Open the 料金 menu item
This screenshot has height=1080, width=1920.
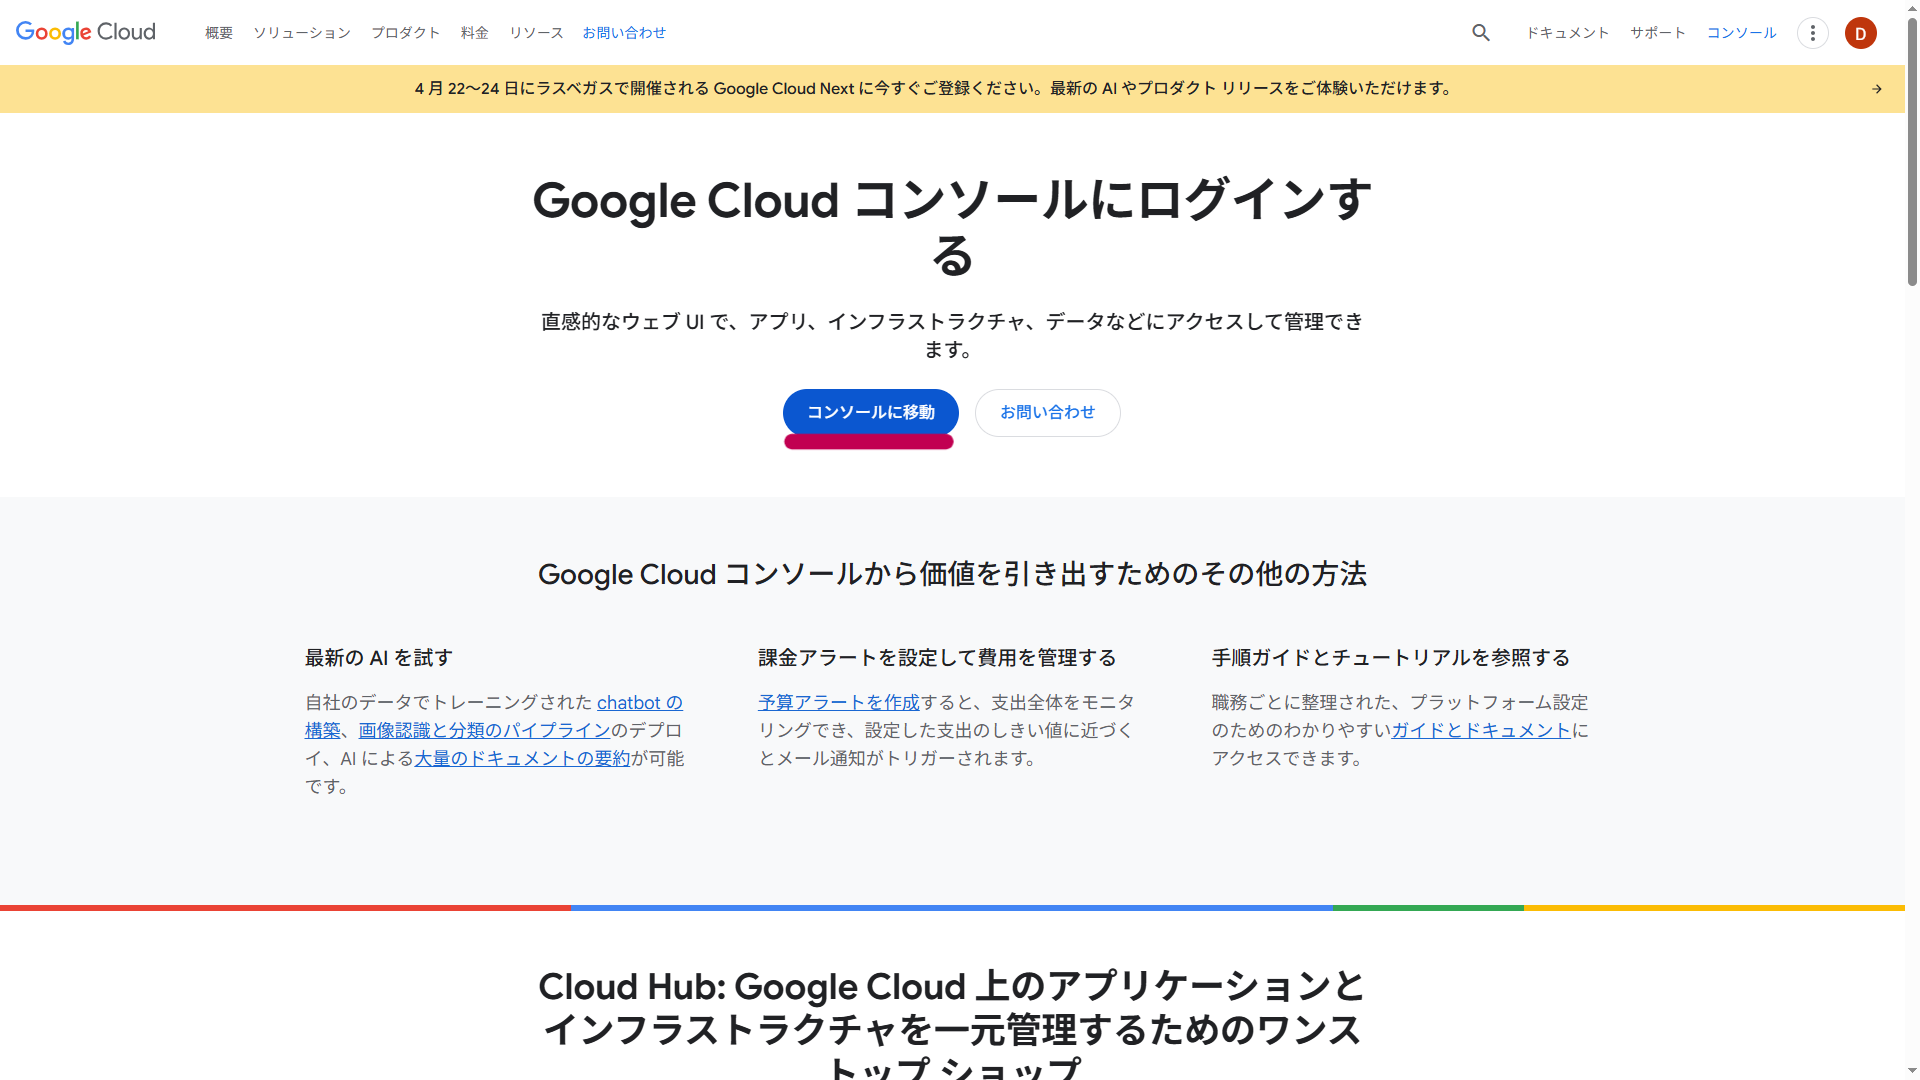pos(474,33)
